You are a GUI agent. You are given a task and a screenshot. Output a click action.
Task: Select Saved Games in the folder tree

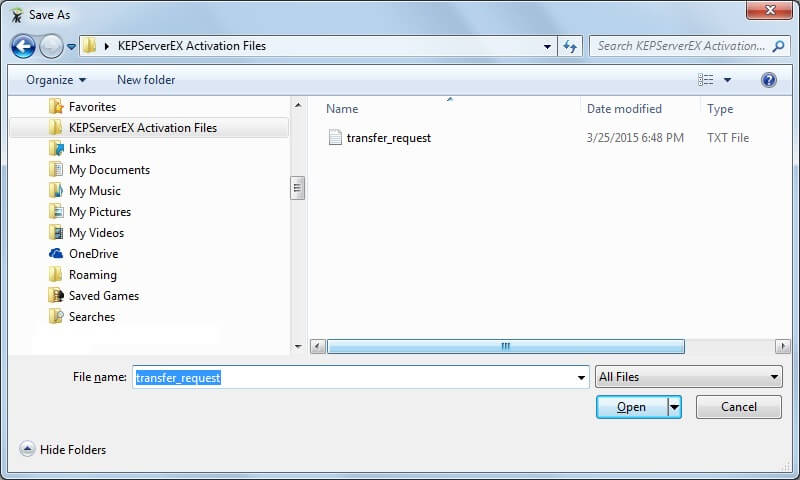(x=103, y=296)
